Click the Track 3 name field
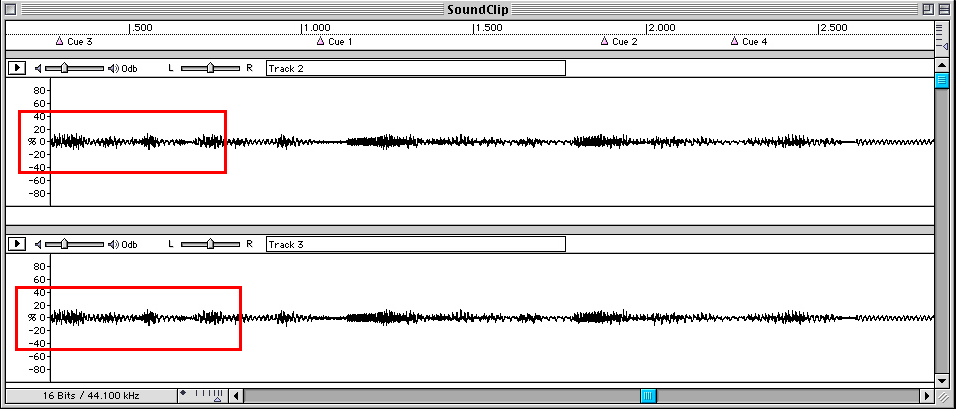The width and height of the screenshot is (956, 409). [x=415, y=244]
